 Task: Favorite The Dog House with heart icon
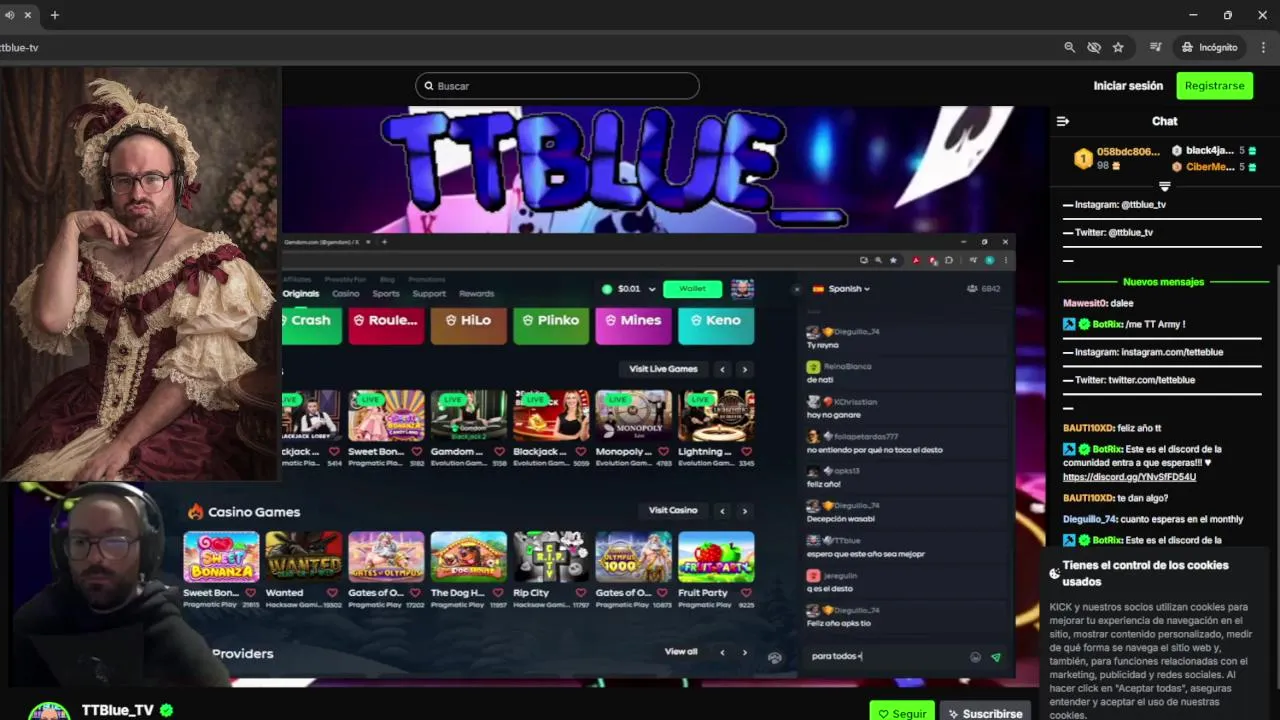tap(498, 593)
